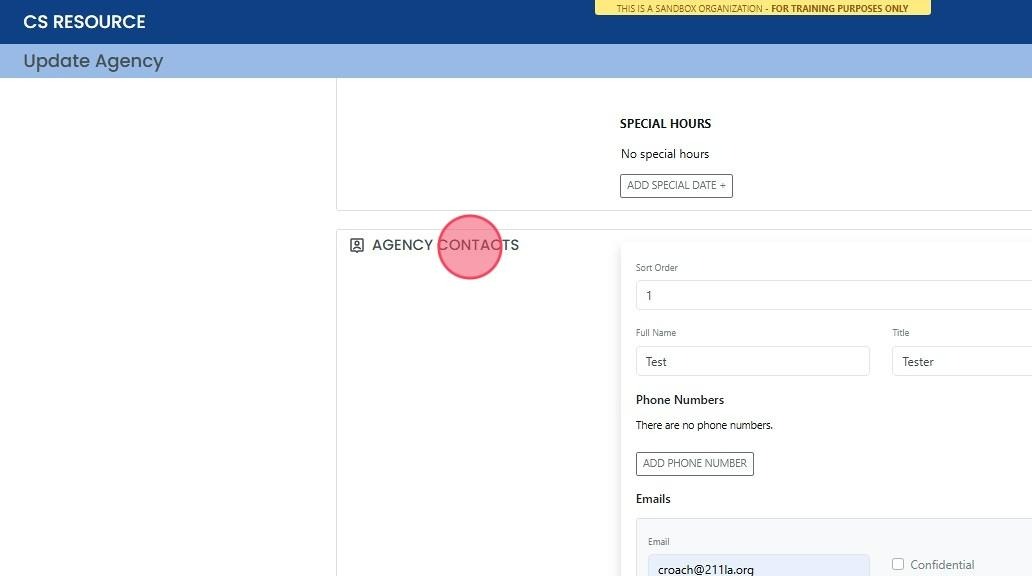Screen dimensions: 1032x576
Task: Click the AGENCY CONTACTS section heading
Action: click(445, 245)
